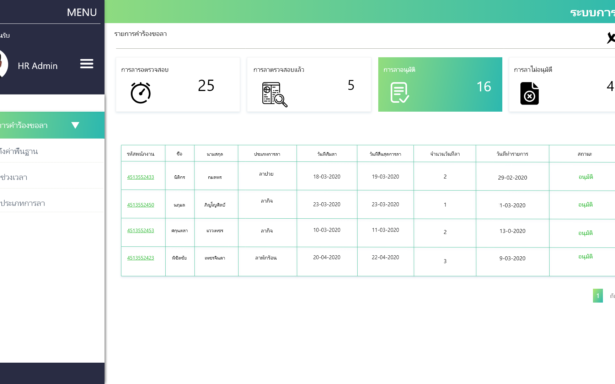
Task: Collapse the leave request menu arrow
Action: click(x=75, y=125)
